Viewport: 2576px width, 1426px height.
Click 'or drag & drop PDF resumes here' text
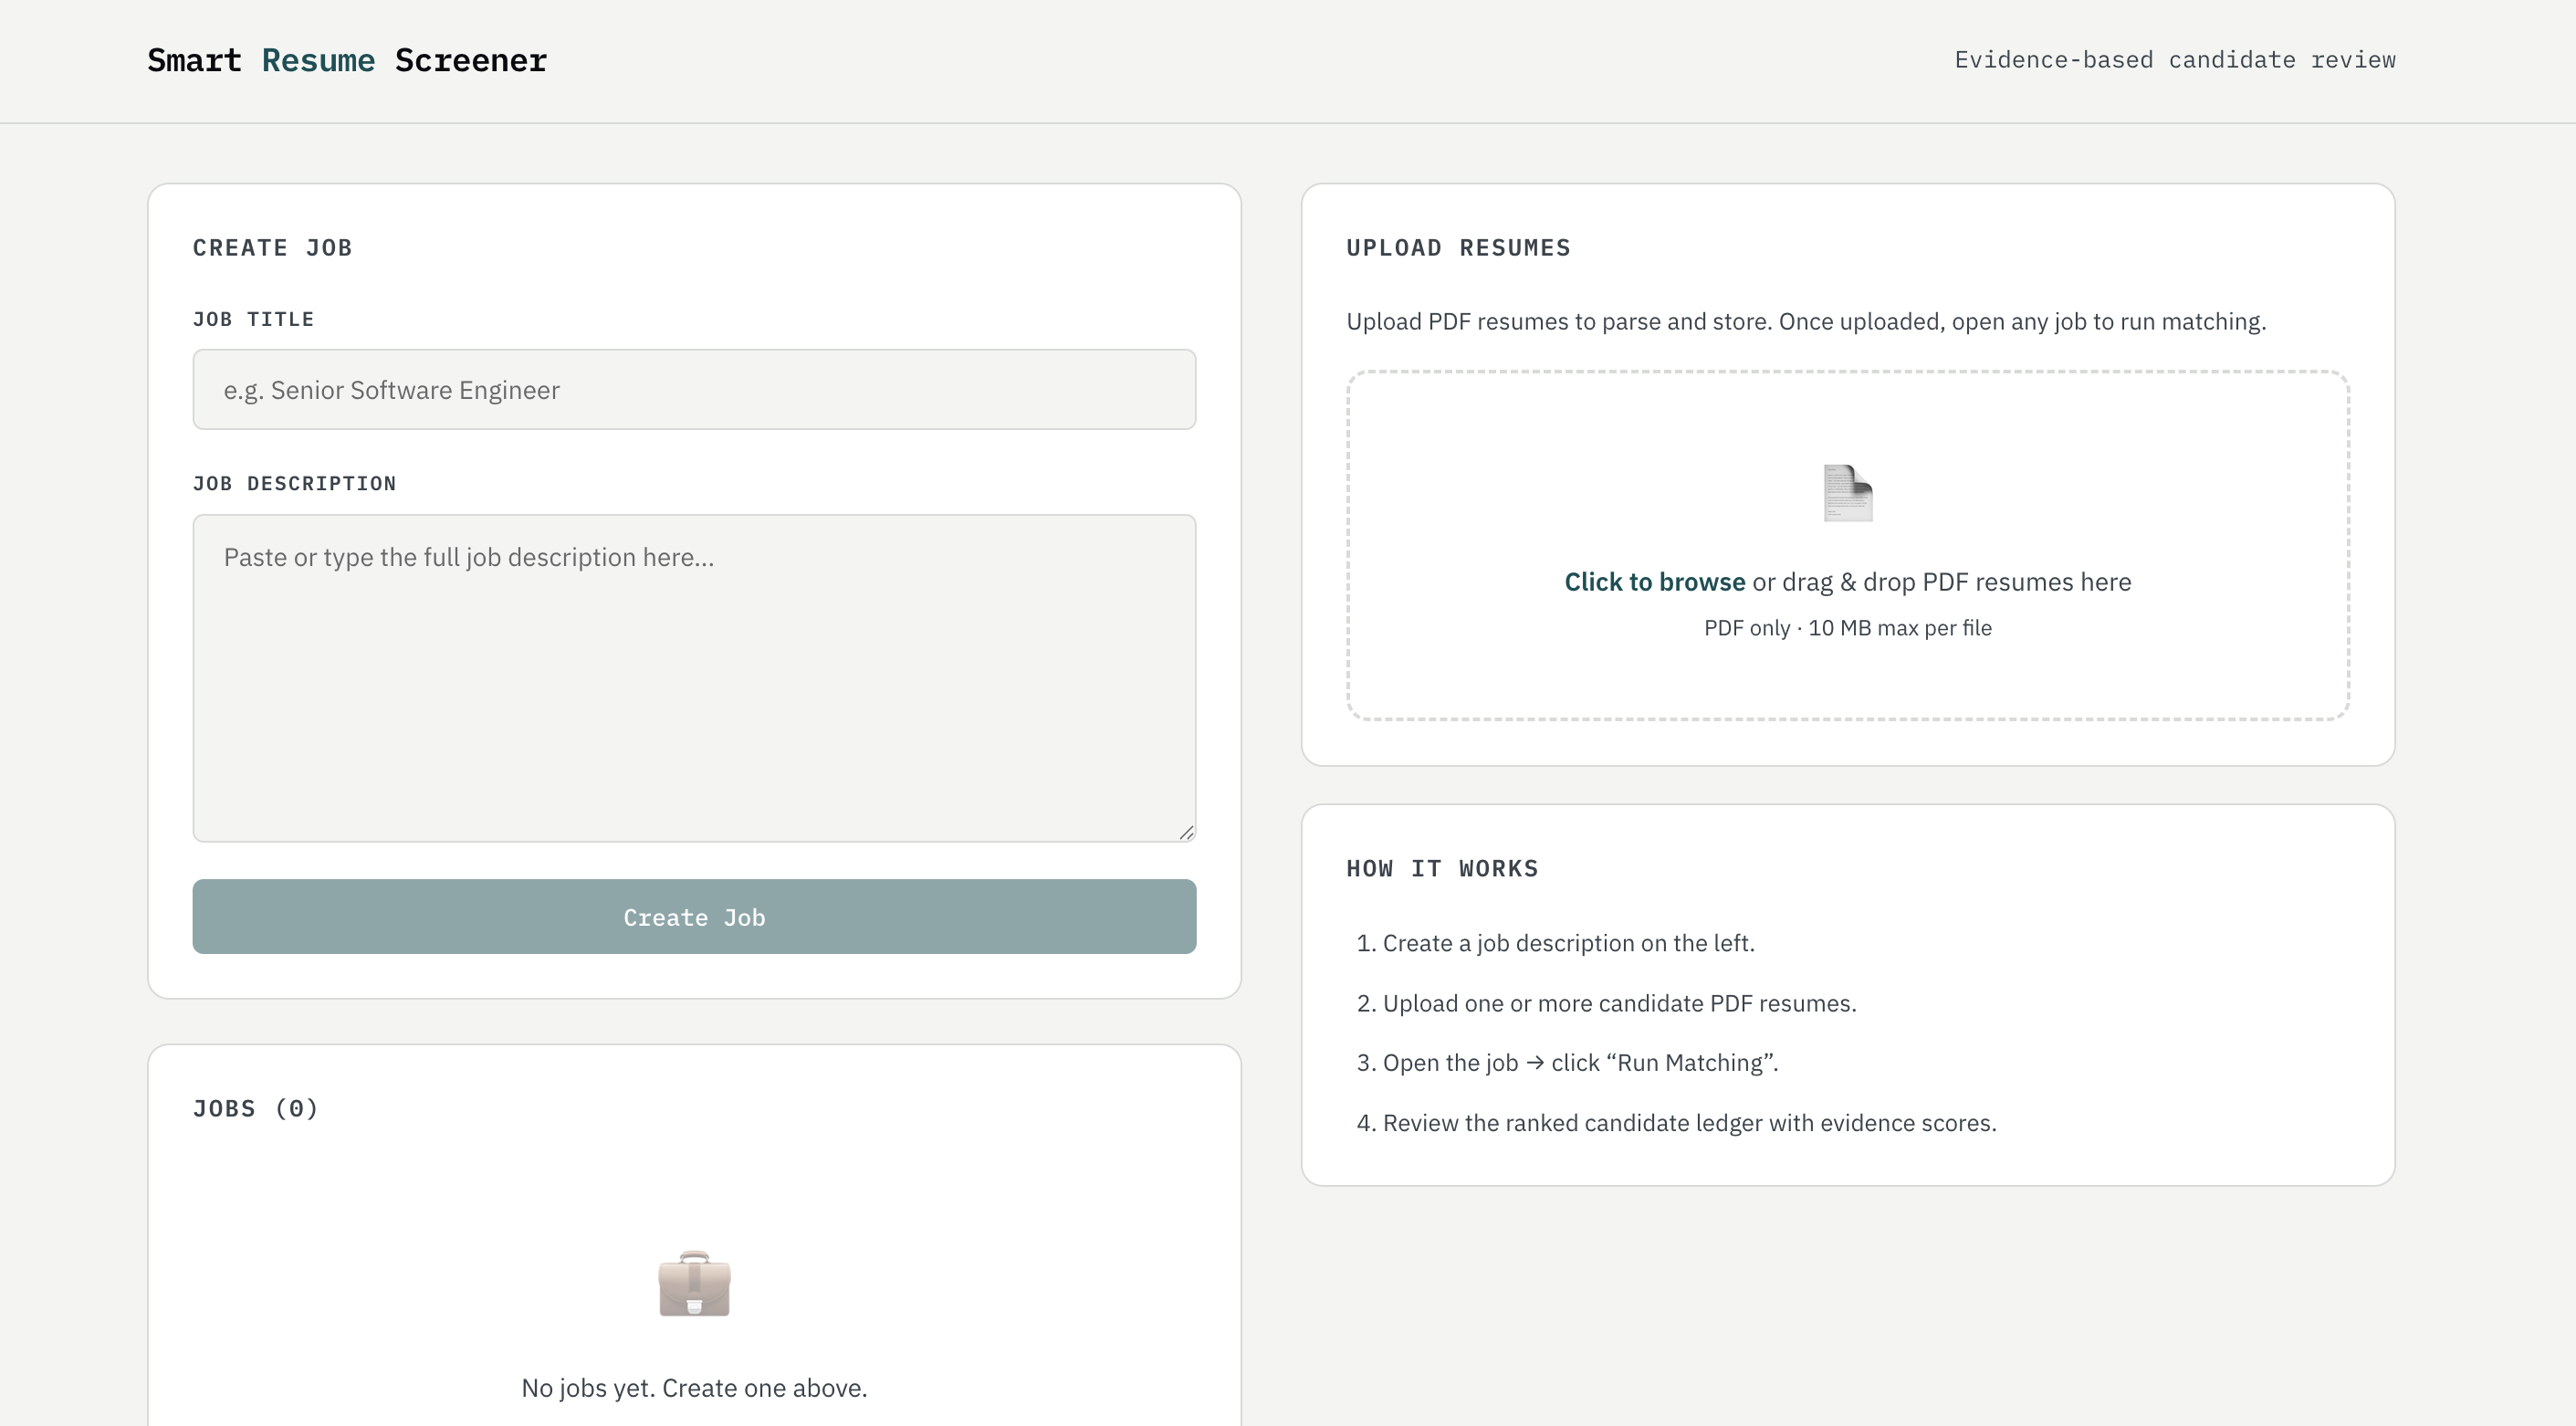pyautogui.click(x=1941, y=582)
